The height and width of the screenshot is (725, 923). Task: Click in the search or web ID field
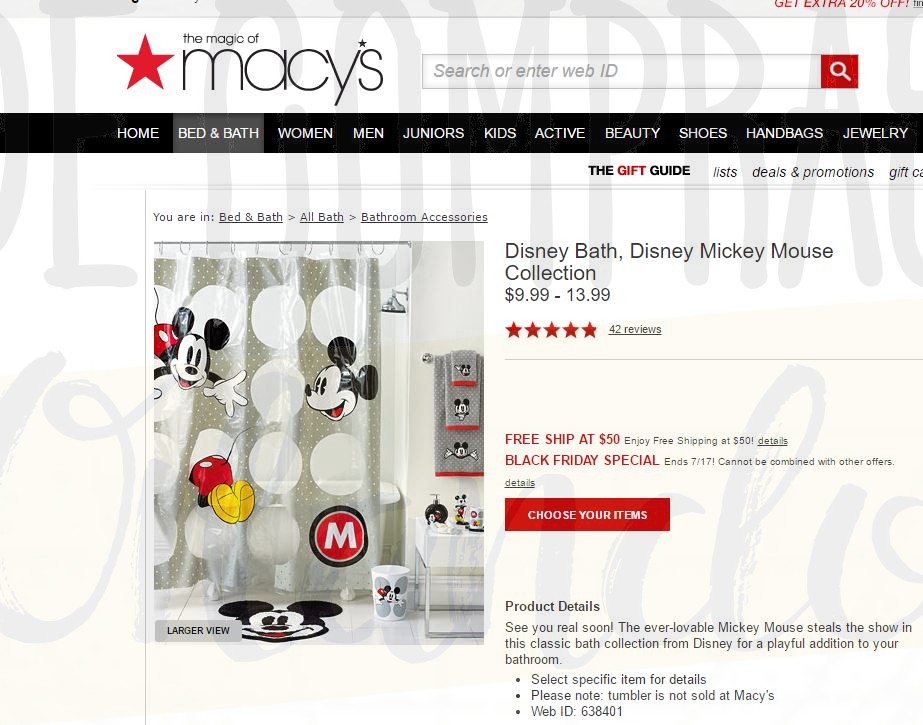click(622, 71)
